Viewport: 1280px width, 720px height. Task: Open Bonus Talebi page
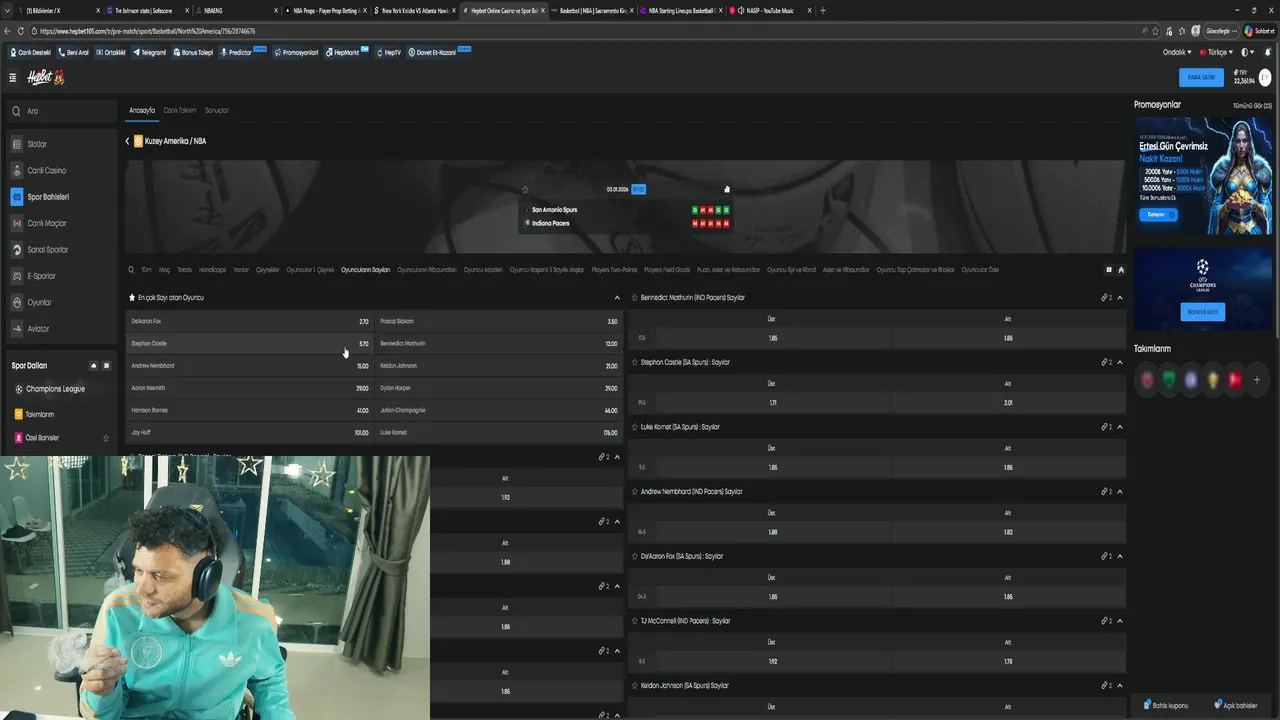[x=193, y=52]
